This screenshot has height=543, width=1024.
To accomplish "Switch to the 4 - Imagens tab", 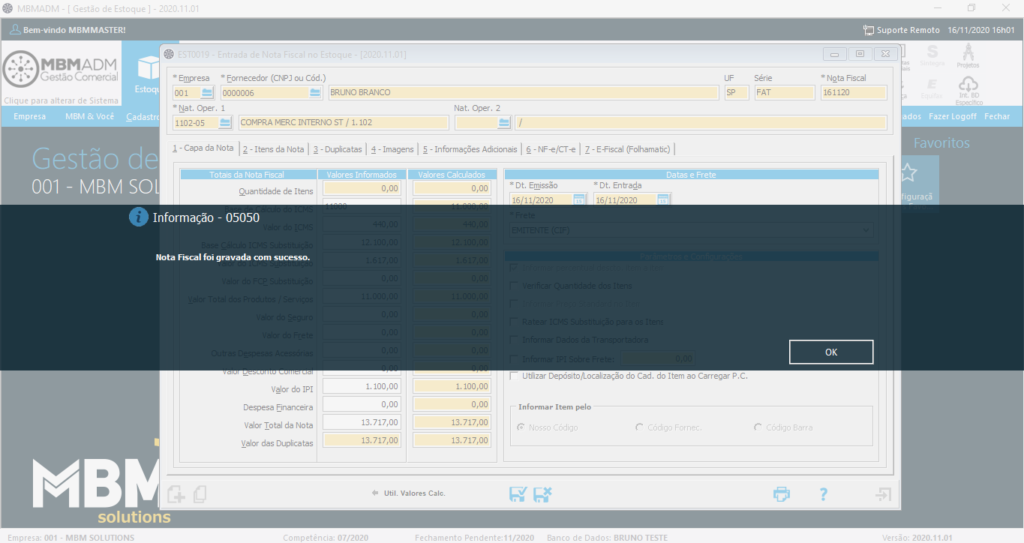I will click(x=392, y=149).
